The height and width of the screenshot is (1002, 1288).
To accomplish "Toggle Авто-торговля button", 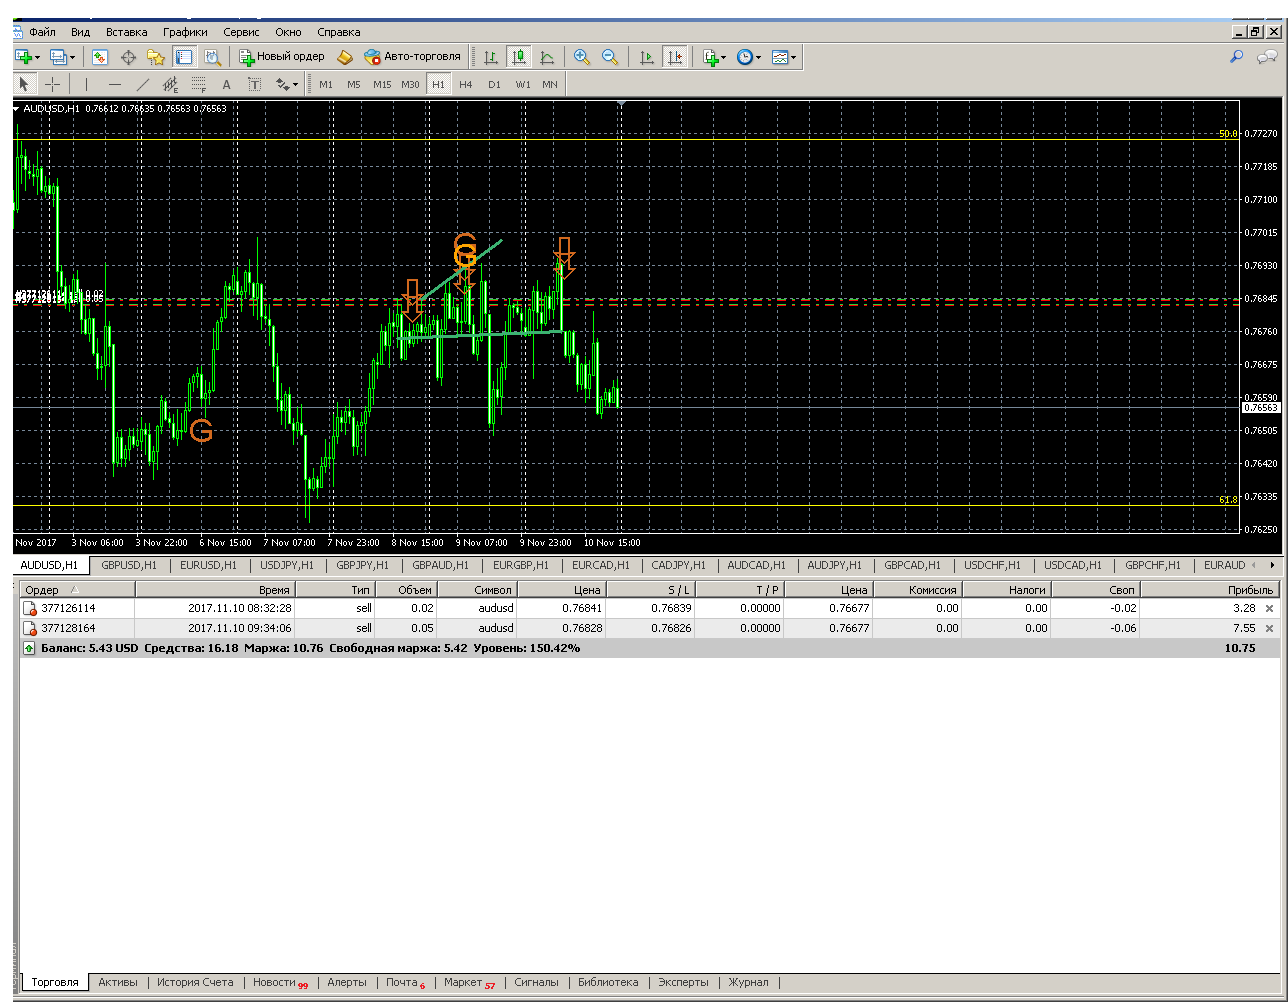I will point(413,57).
